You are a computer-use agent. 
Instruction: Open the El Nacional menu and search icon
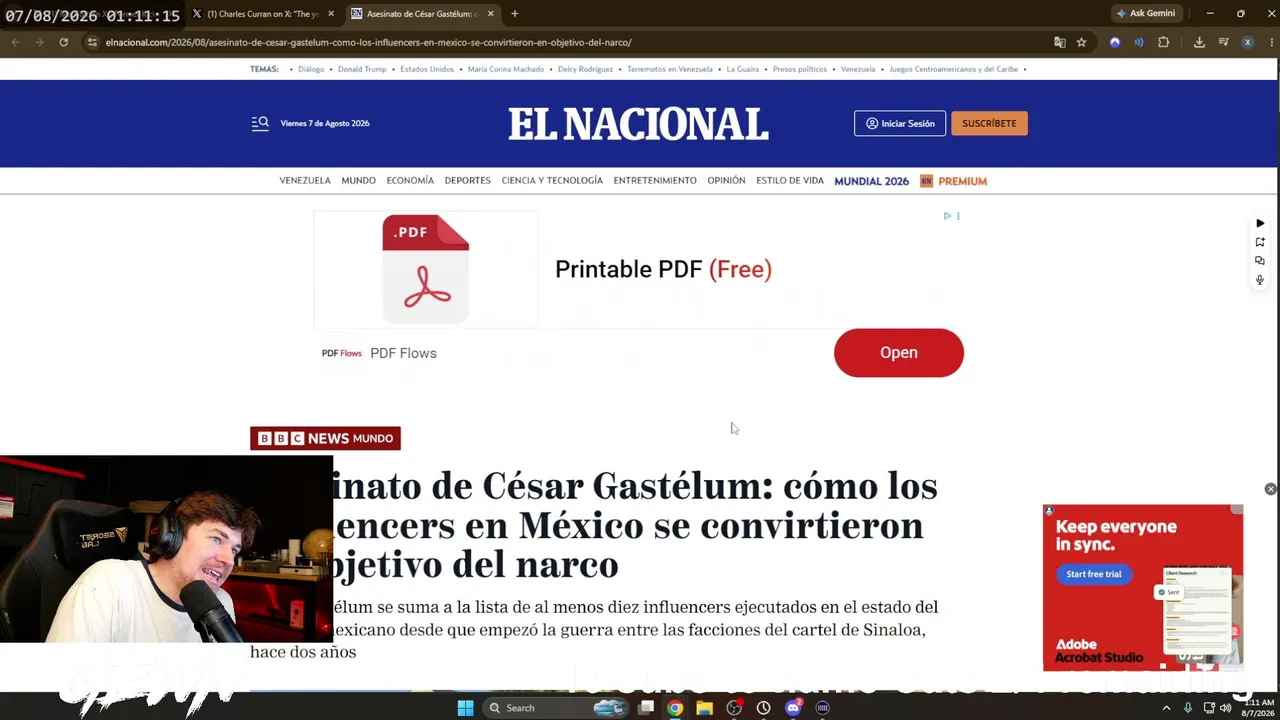click(x=260, y=123)
